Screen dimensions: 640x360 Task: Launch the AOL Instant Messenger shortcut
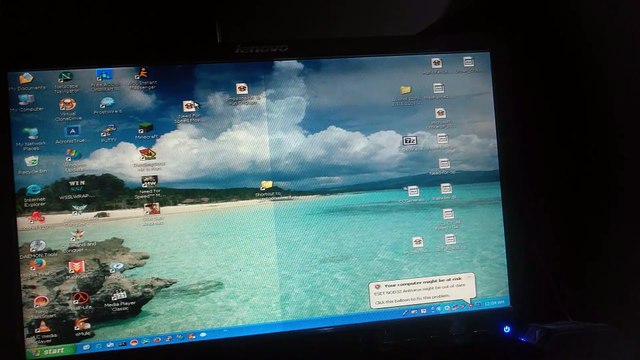[142, 79]
